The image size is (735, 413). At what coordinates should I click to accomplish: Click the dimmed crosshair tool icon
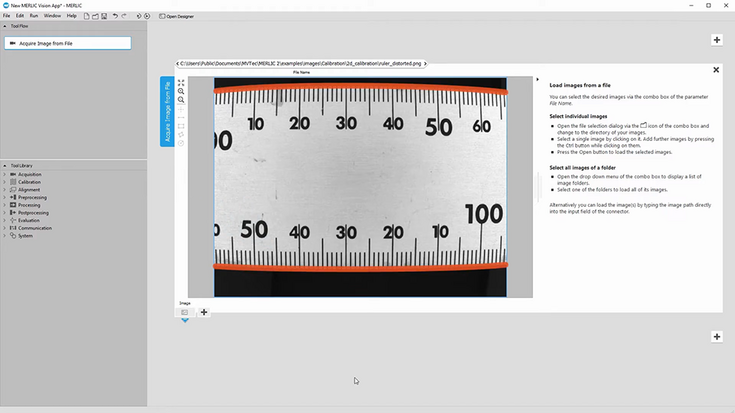[181, 109]
